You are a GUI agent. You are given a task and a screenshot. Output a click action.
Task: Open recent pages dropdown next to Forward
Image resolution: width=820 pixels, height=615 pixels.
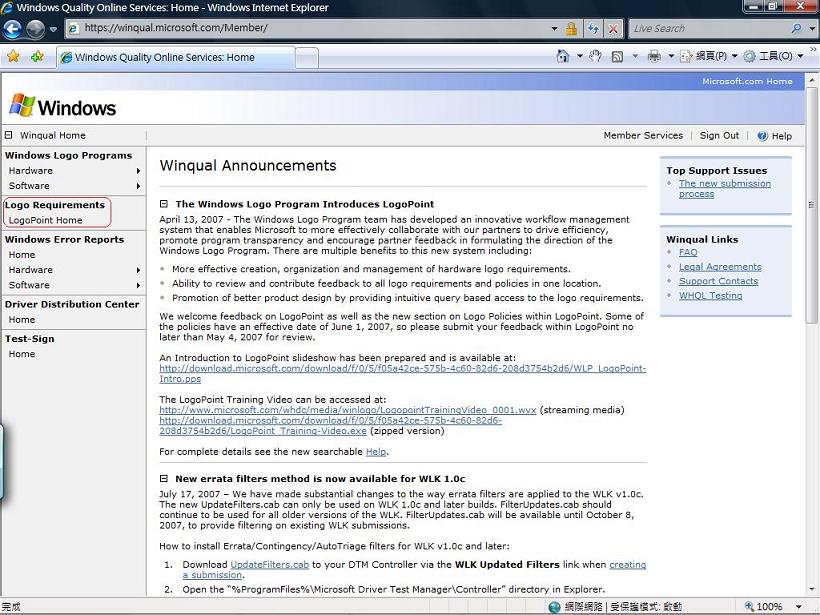point(53,29)
